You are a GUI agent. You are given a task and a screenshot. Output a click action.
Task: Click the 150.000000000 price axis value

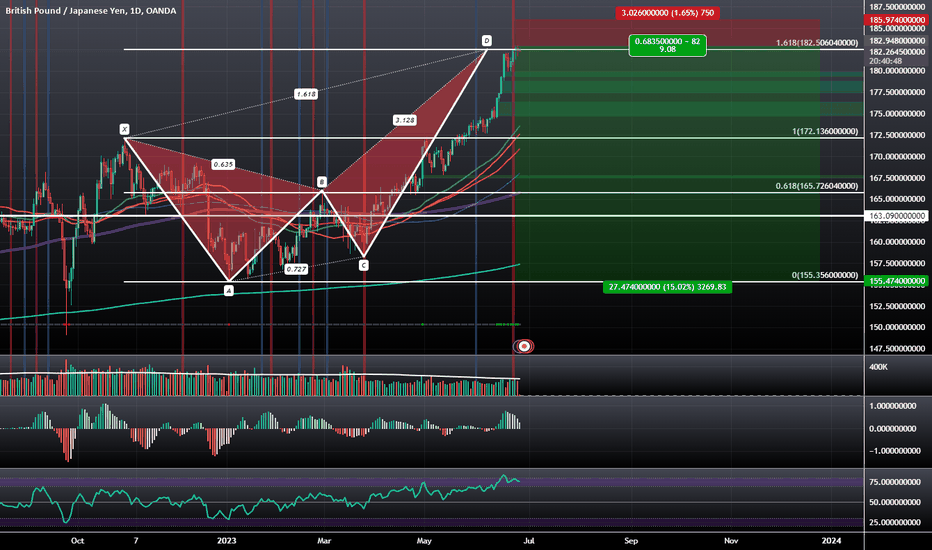(897, 327)
